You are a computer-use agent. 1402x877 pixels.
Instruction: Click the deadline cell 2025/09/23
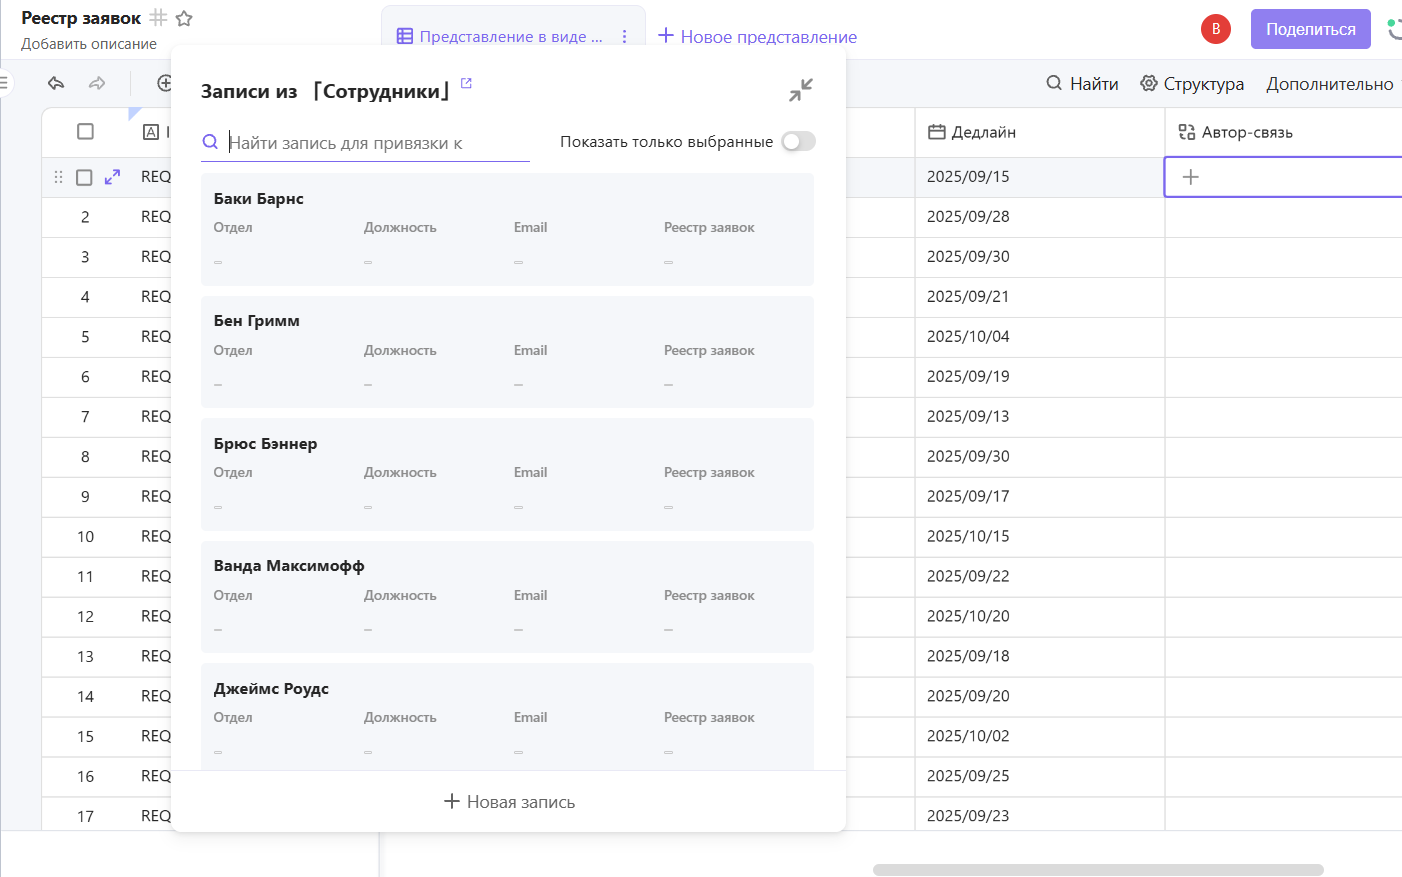coord(1040,815)
